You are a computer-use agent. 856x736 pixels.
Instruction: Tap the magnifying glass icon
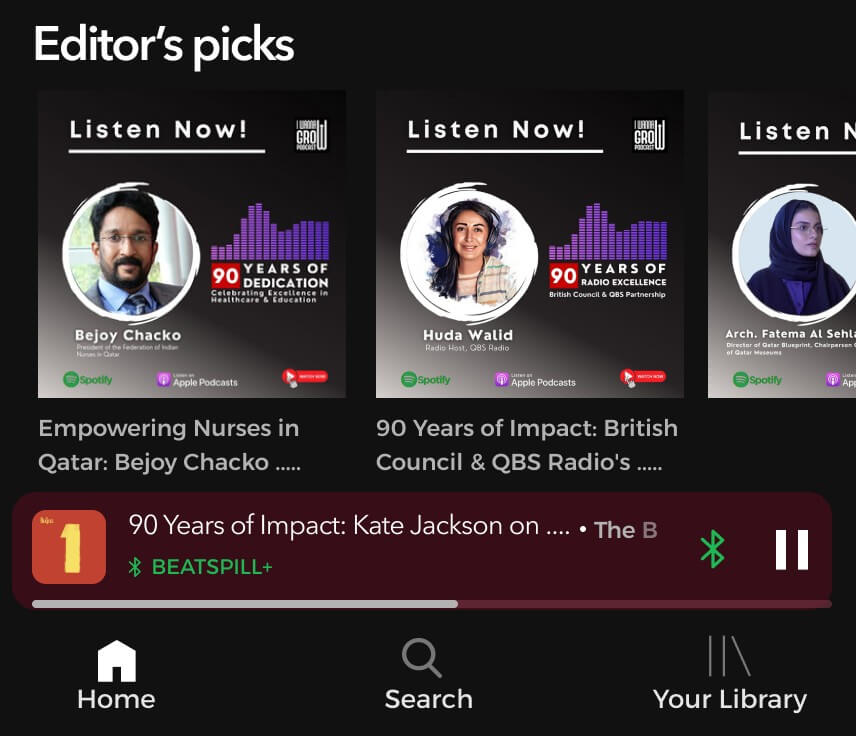[x=421, y=658]
